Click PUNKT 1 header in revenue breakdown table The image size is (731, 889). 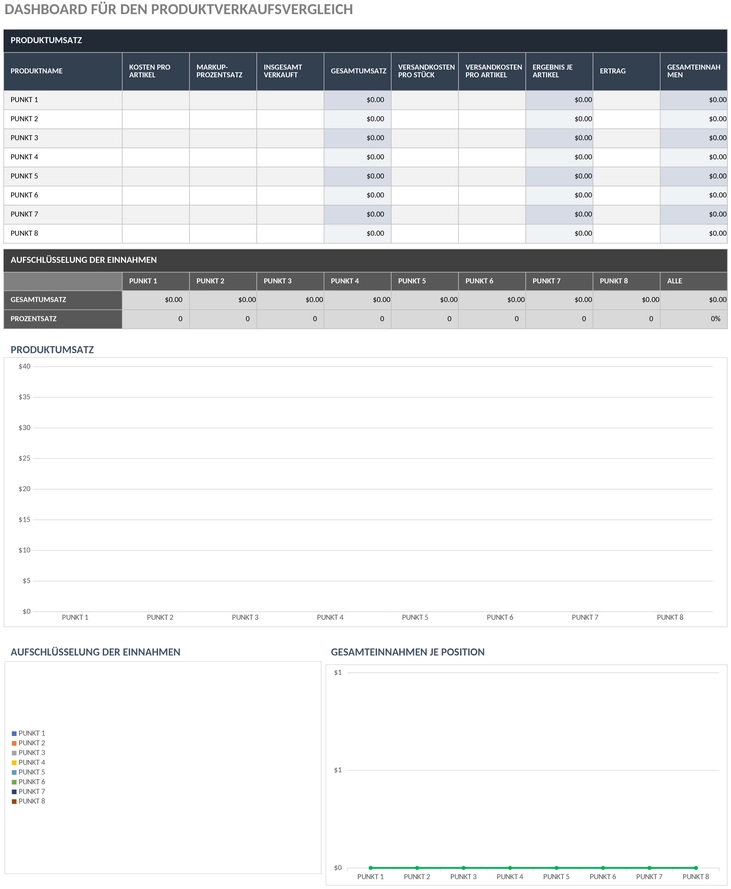156,281
